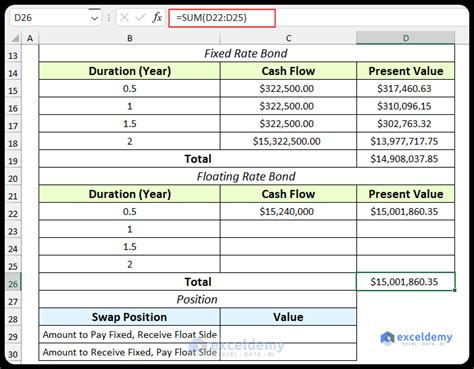The image size is (474, 369).
Task: Click the fixed bond total $14,908,037.85
Action: (406, 159)
